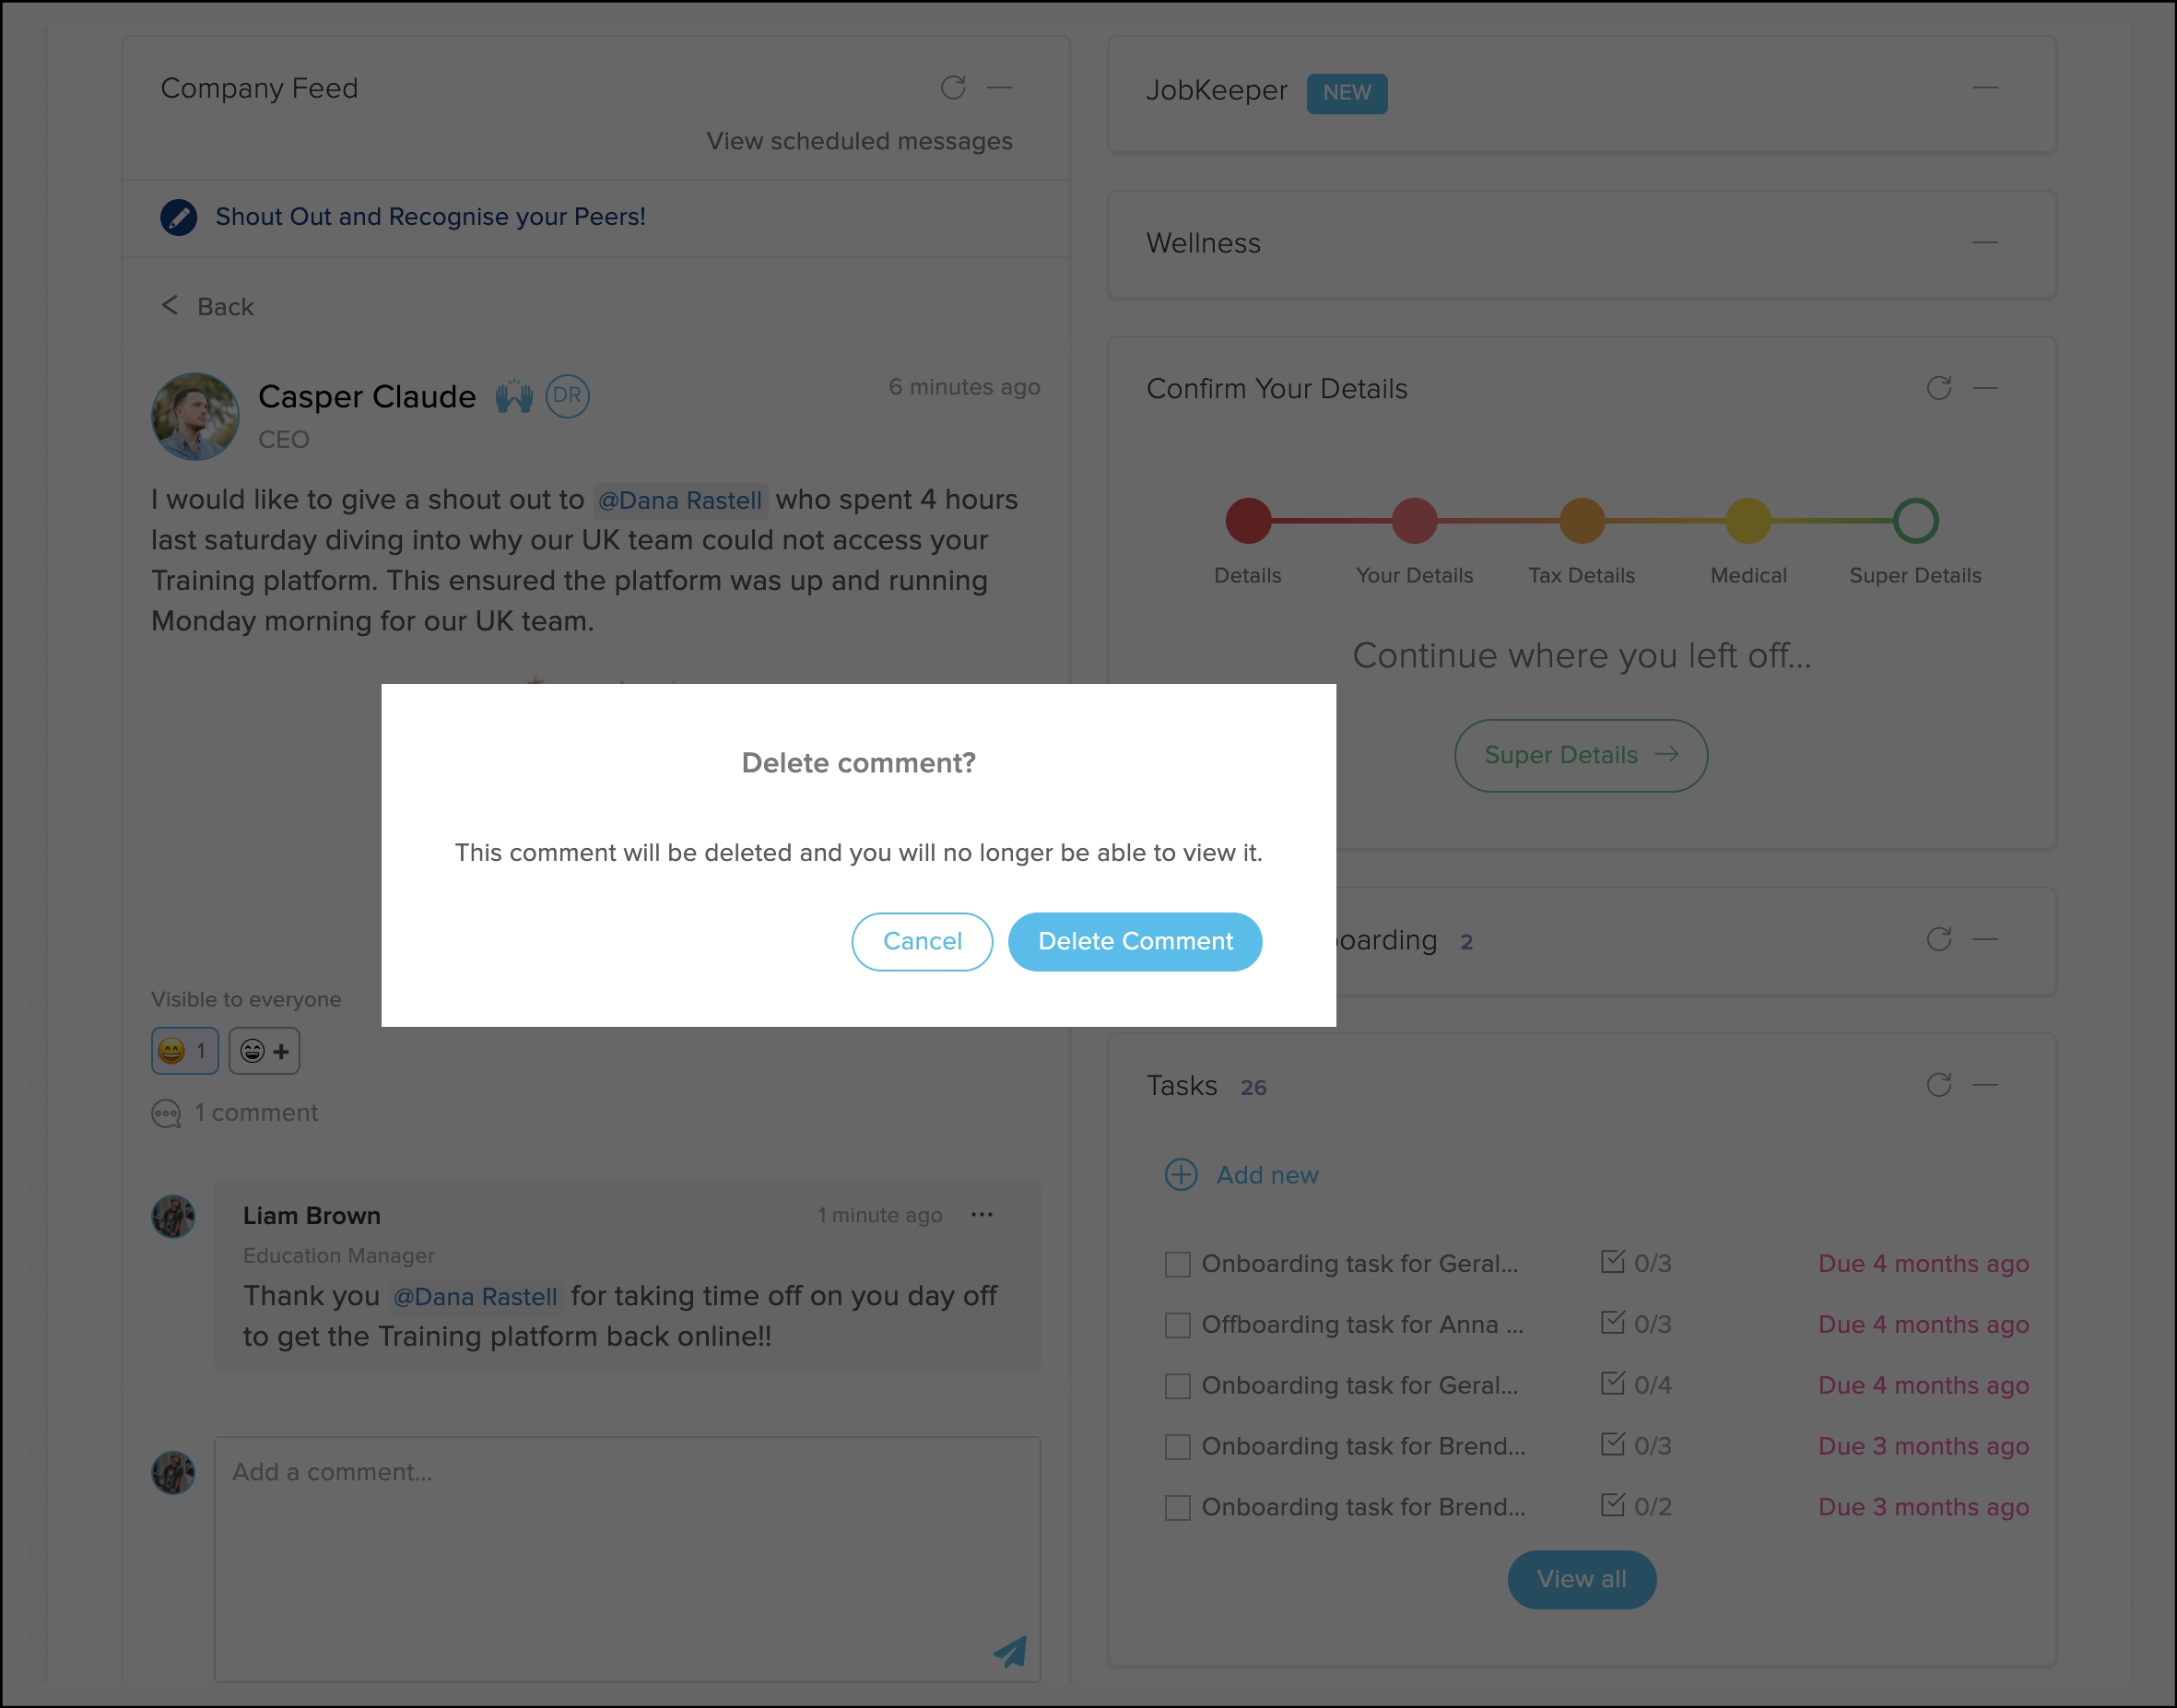
Task: Collapse the JobKeeper panel
Action: [1984, 88]
